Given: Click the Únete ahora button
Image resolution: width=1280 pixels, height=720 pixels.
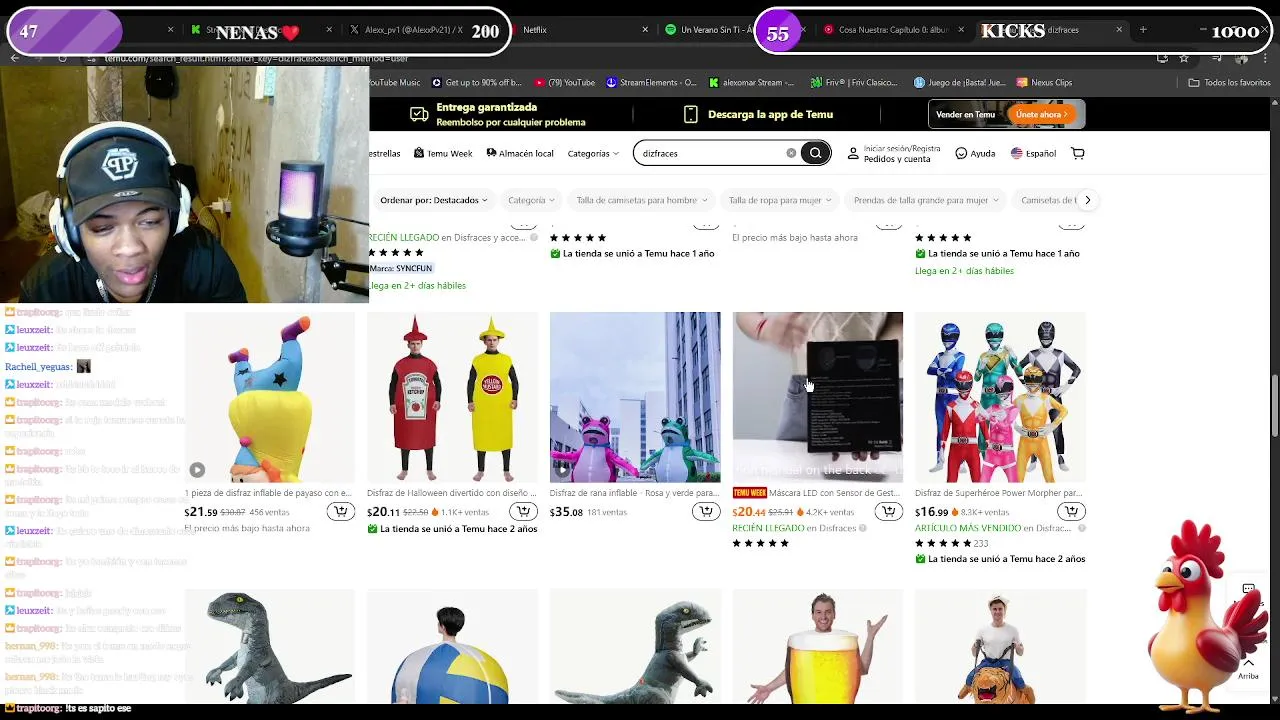Looking at the screenshot, I should (x=1042, y=114).
